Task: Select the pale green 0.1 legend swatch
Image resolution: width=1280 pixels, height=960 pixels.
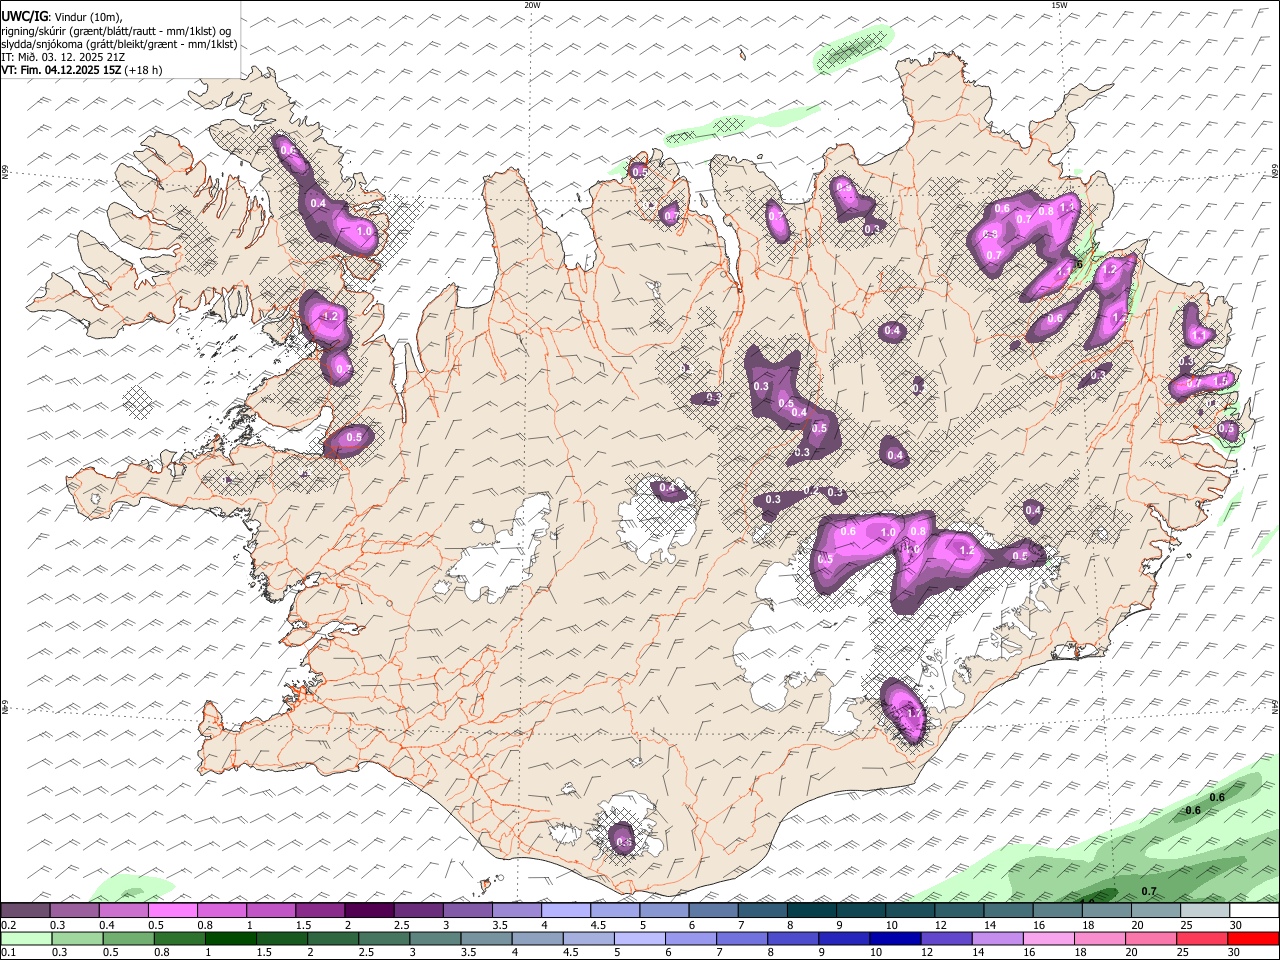Action: [x=26, y=939]
